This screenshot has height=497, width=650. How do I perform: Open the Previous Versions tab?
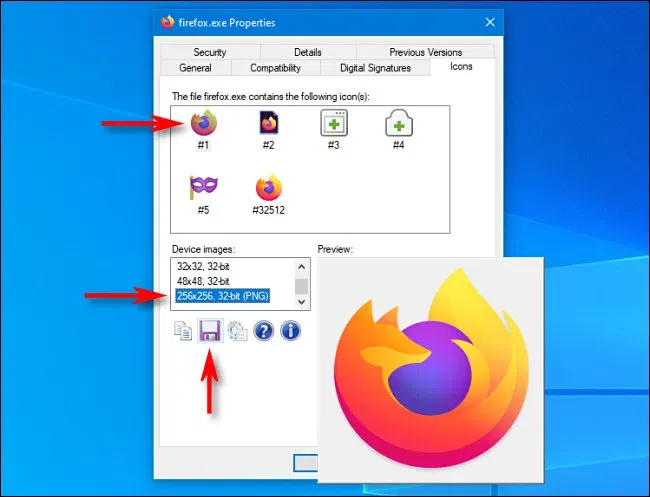click(x=425, y=52)
